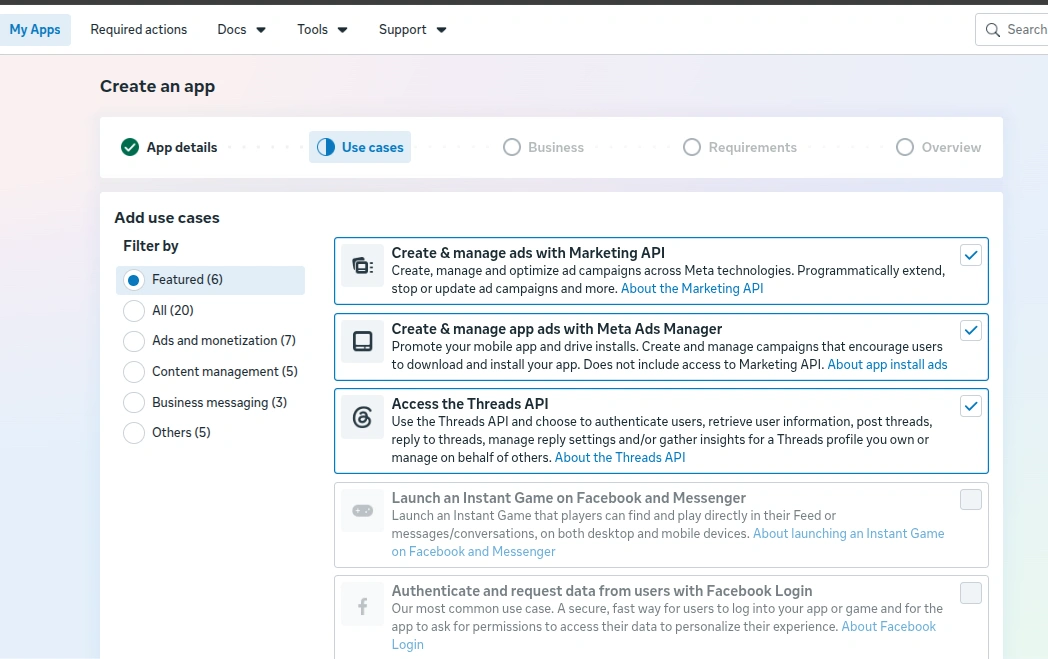Open the Tools dropdown menu
The image size is (1048, 659).
pyautogui.click(x=322, y=29)
